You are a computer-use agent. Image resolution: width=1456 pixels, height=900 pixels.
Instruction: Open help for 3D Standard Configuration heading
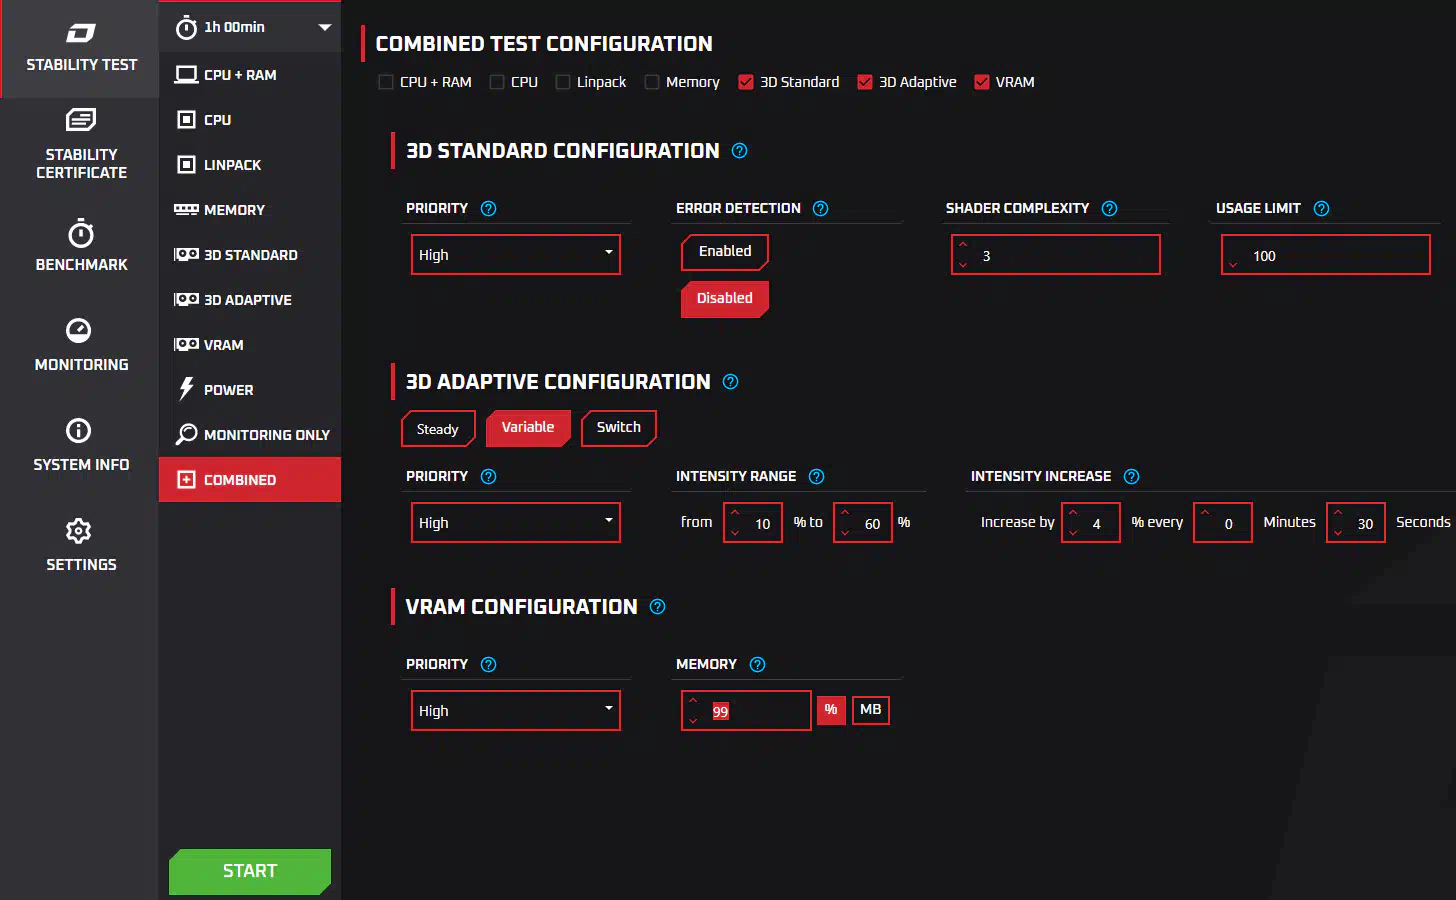[x=740, y=151]
